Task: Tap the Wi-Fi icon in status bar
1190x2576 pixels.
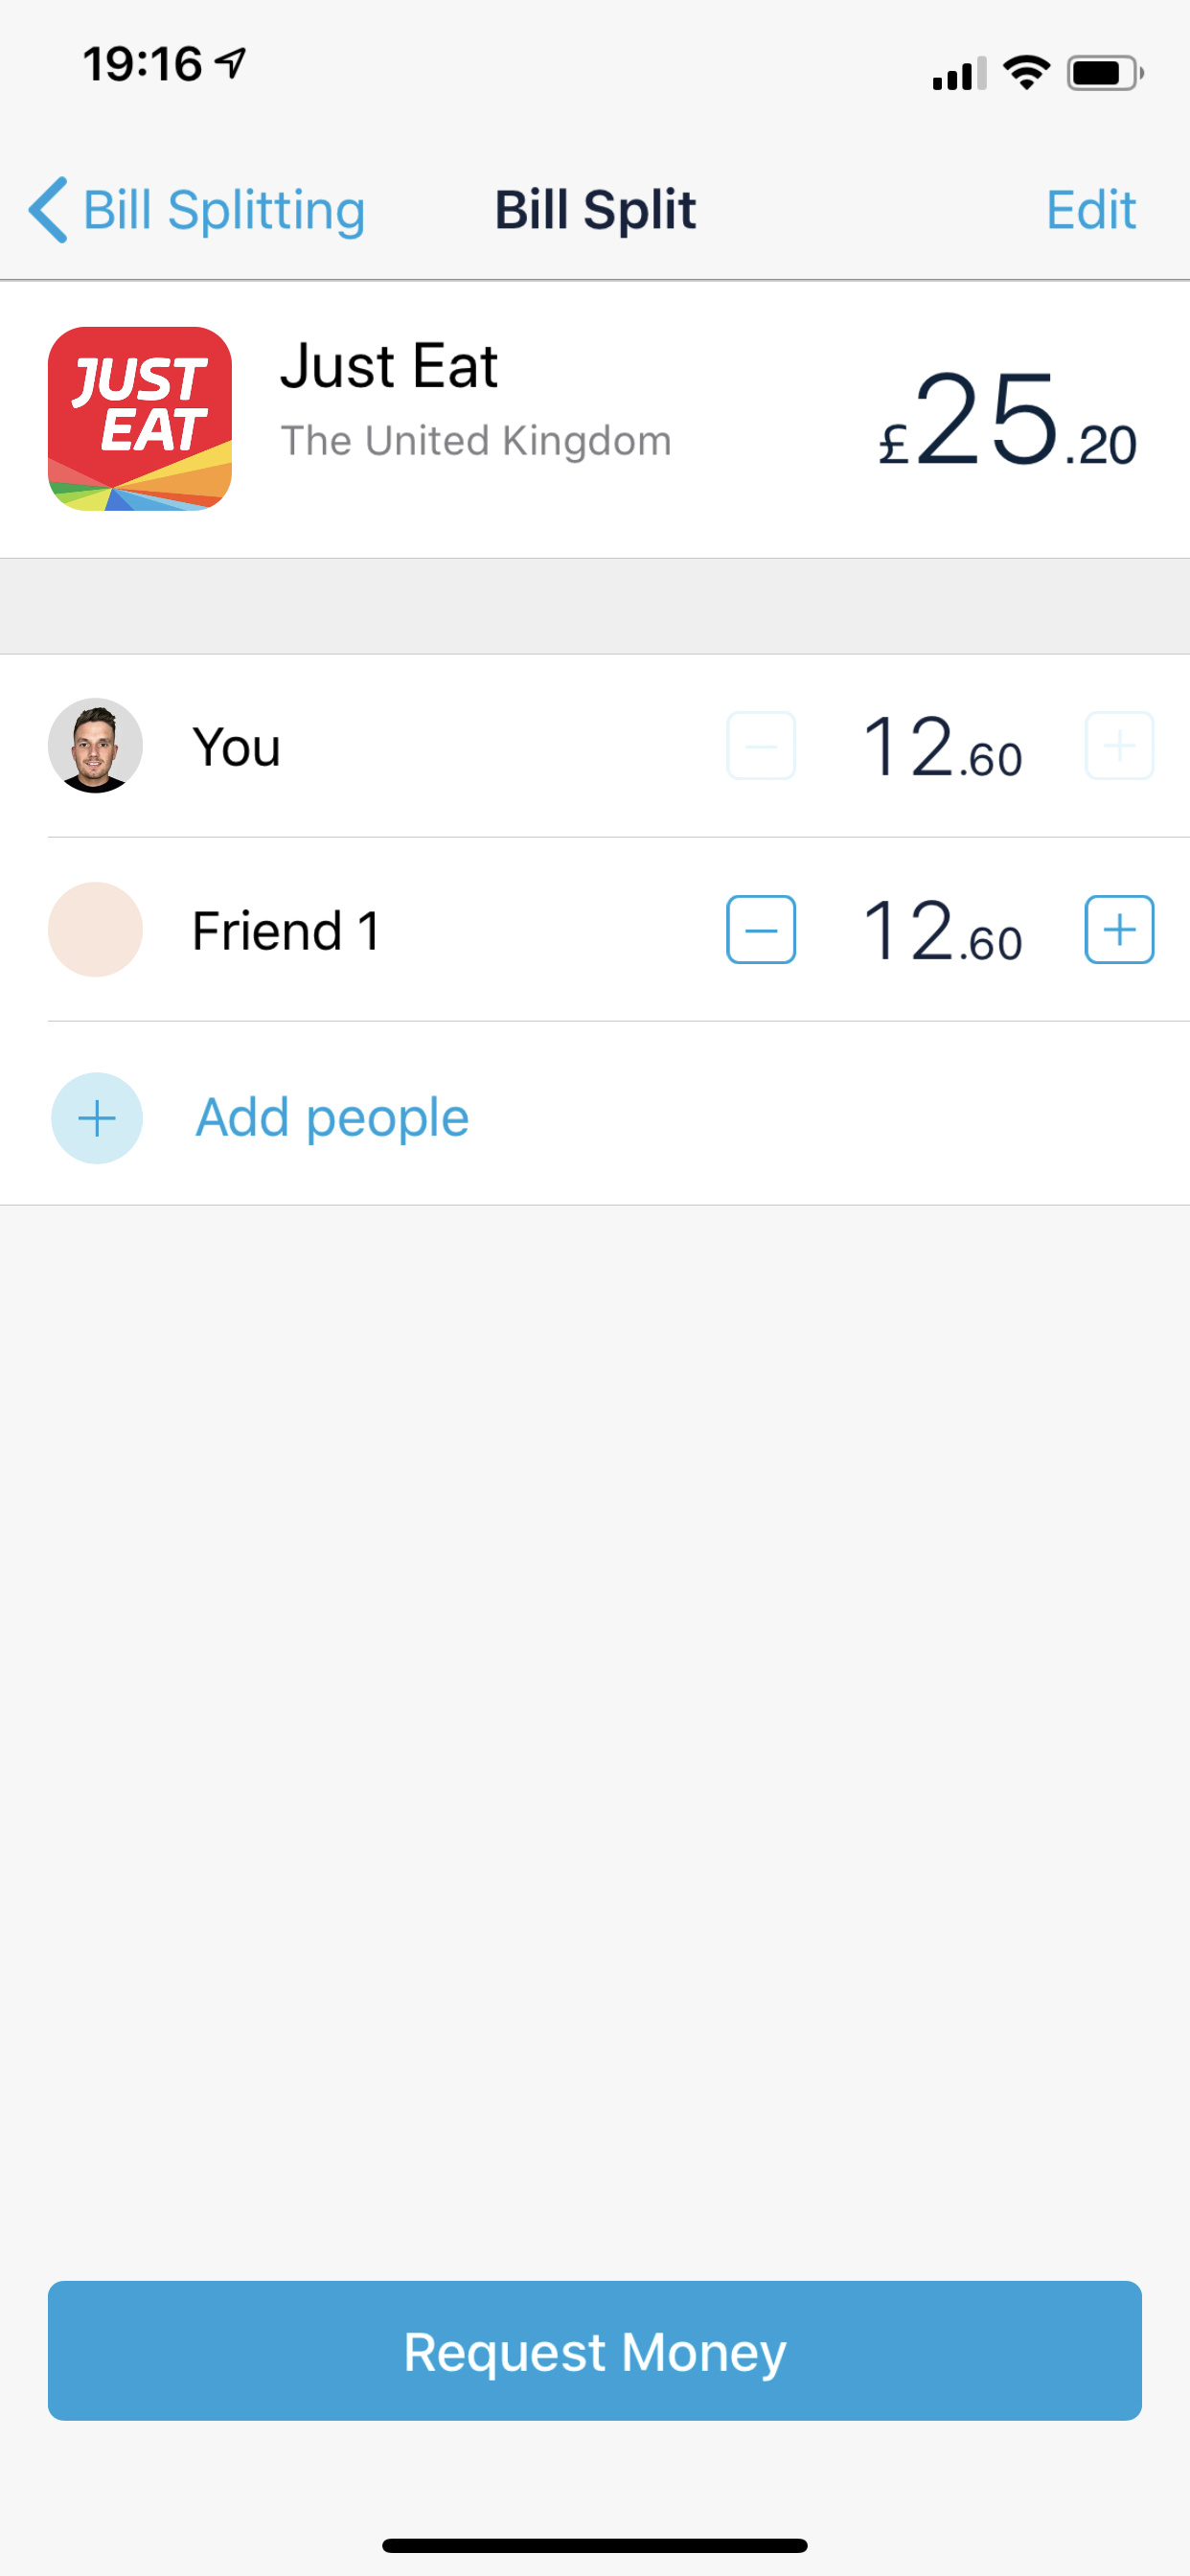Action: pyautogui.click(x=1027, y=73)
